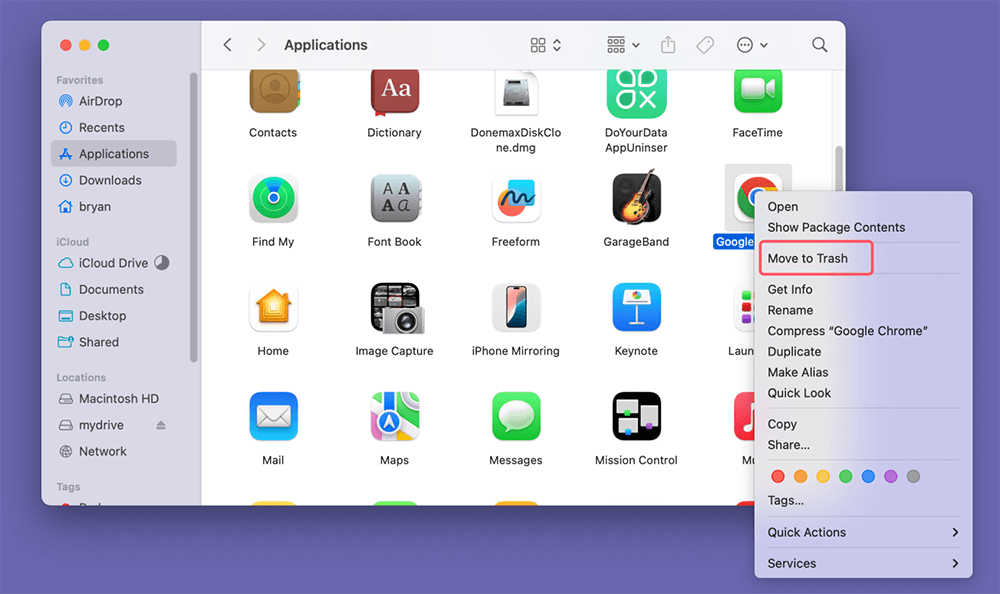
Task: Select Get Info in context menu
Action: click(790, 289)
